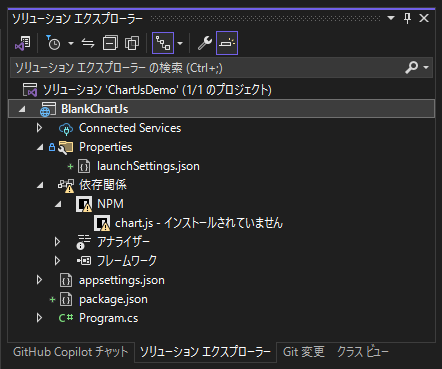The width and height of the screenshot is (442, 369).
Task: Click the search magnifier icon
Action: [x=412, y=67]
